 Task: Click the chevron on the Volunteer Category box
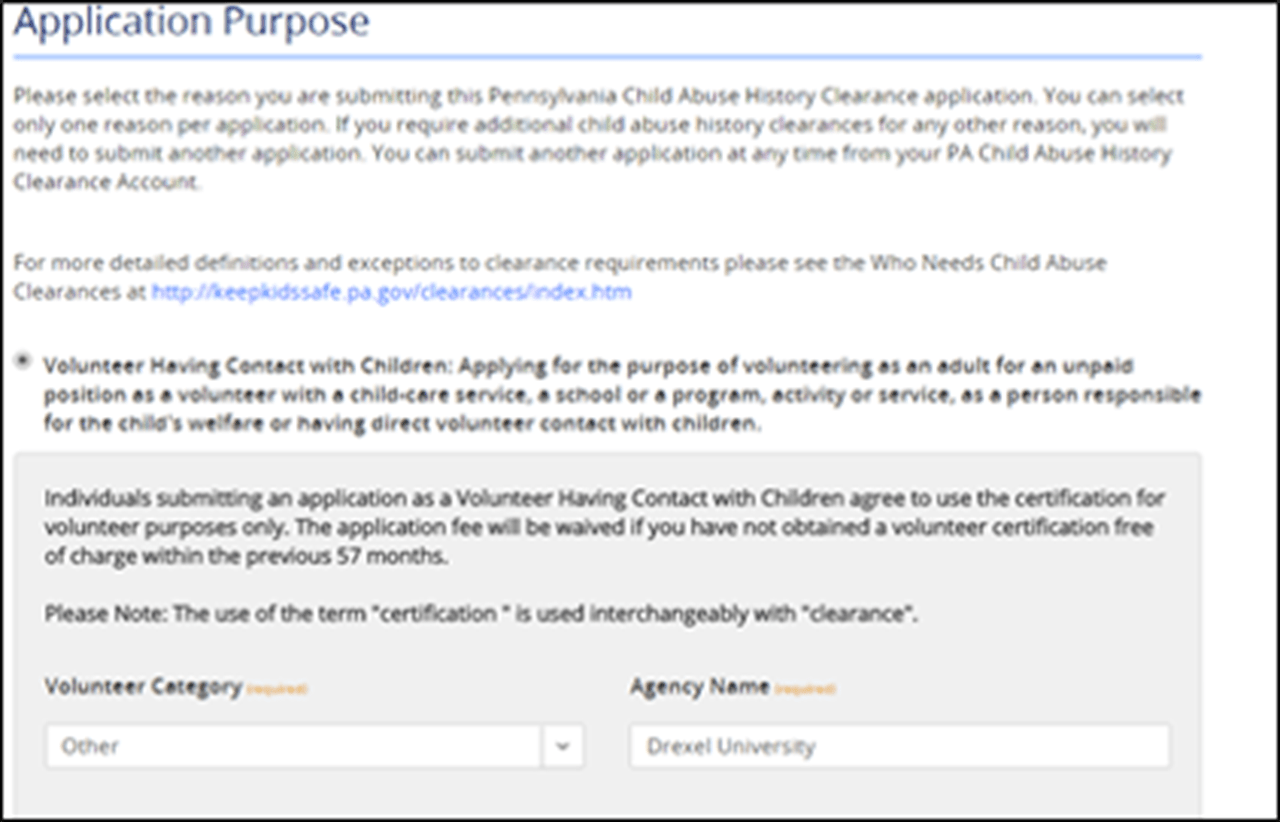(564, 745)
